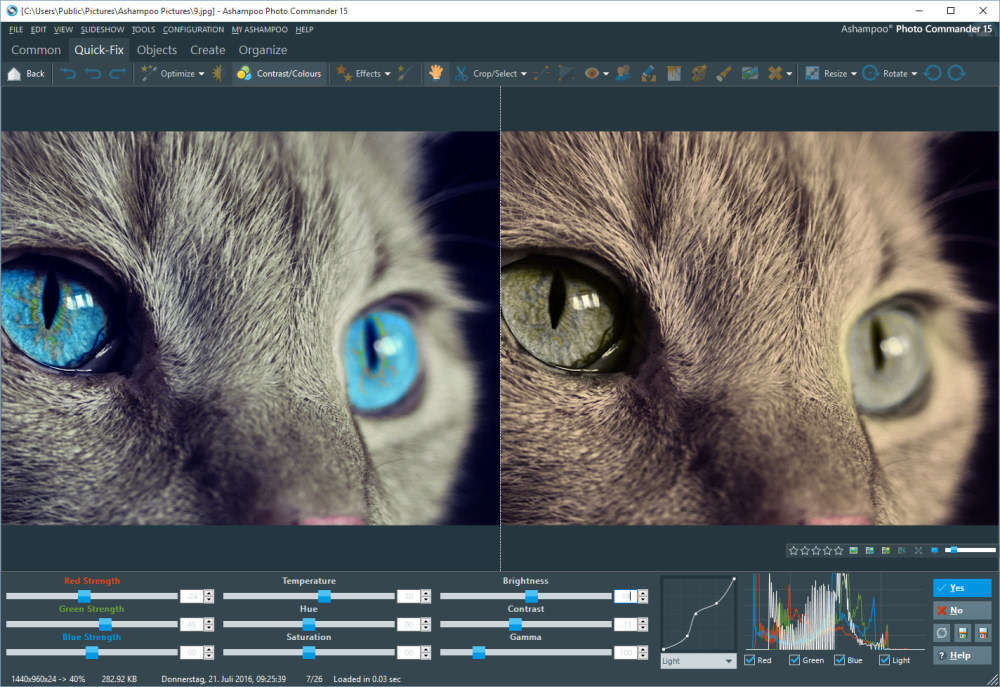Switch to the Objects tab
This screenshot has height=687, width=1000.
157,50
